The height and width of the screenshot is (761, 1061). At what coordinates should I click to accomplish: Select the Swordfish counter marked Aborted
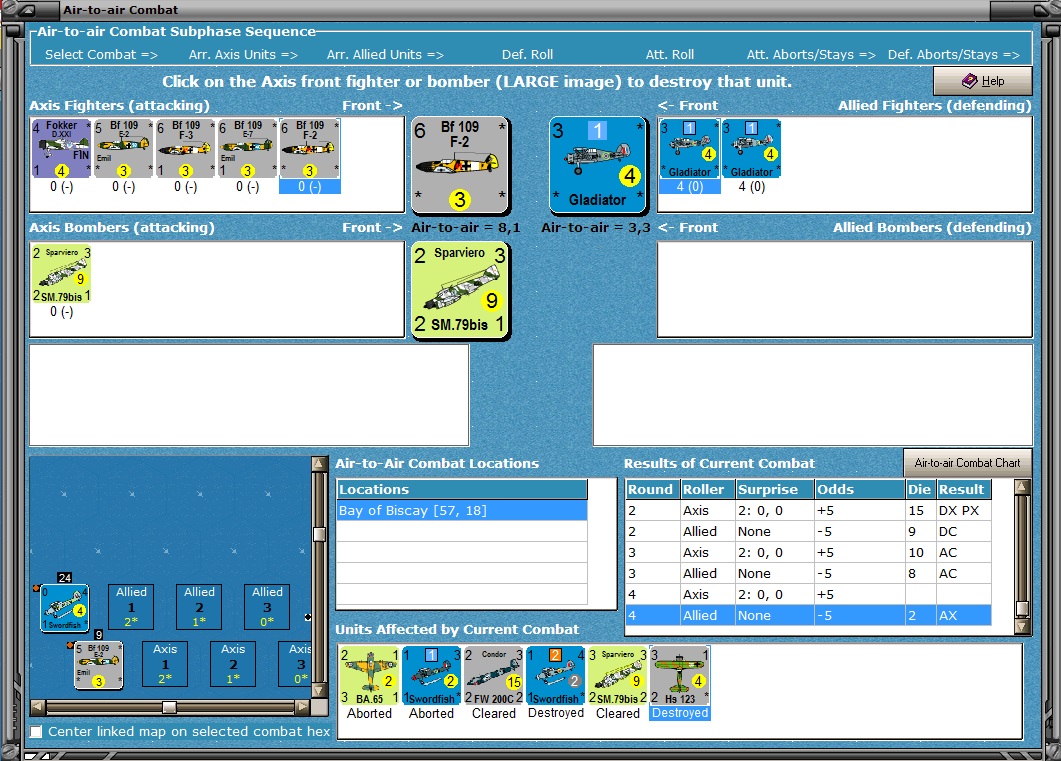point(431,676)
